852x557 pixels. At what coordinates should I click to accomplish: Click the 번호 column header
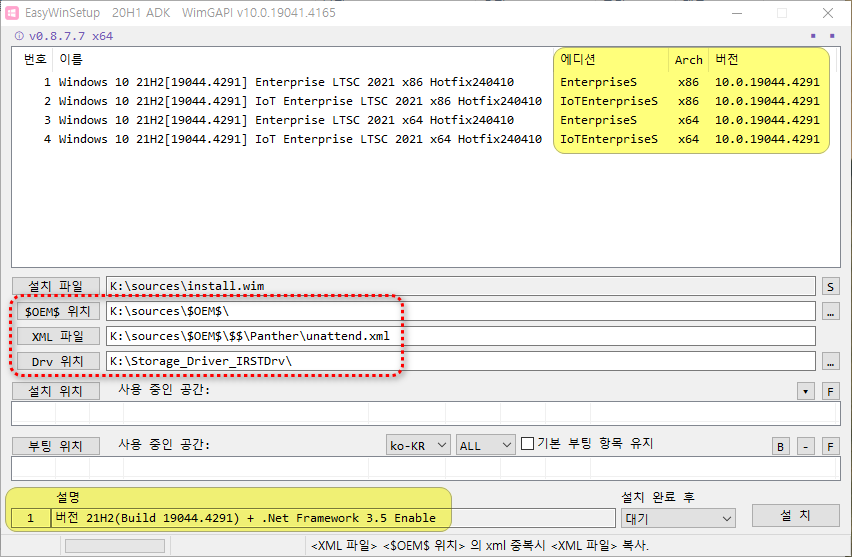[x=34, y=59]
